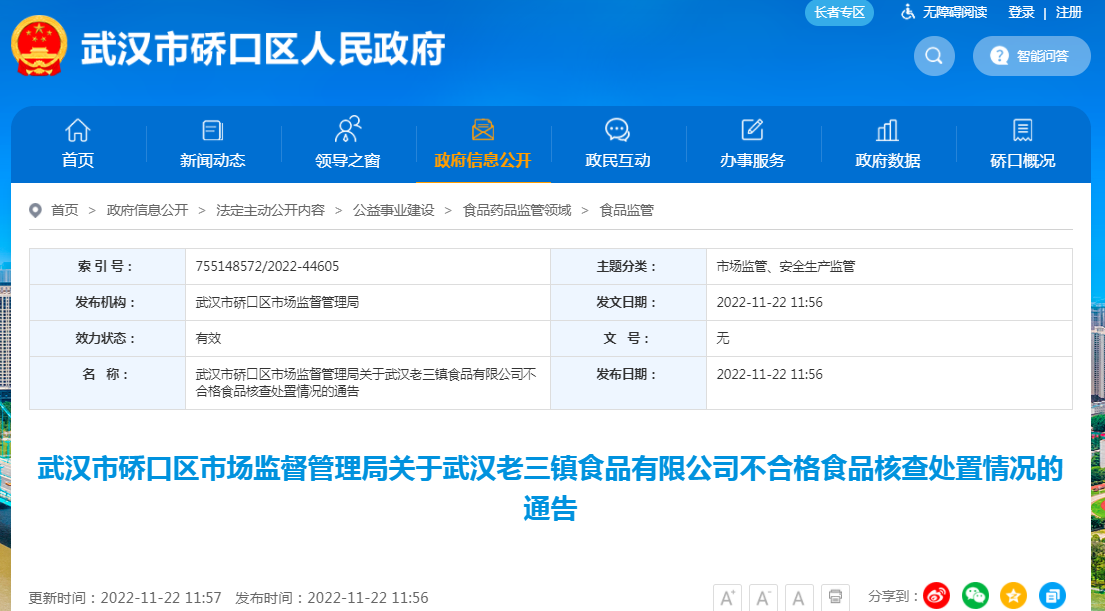This screenshot has height=611, width=1105.
Task: Open the 硚口概况 navigation item
Action: click(x=1023, y=143)
